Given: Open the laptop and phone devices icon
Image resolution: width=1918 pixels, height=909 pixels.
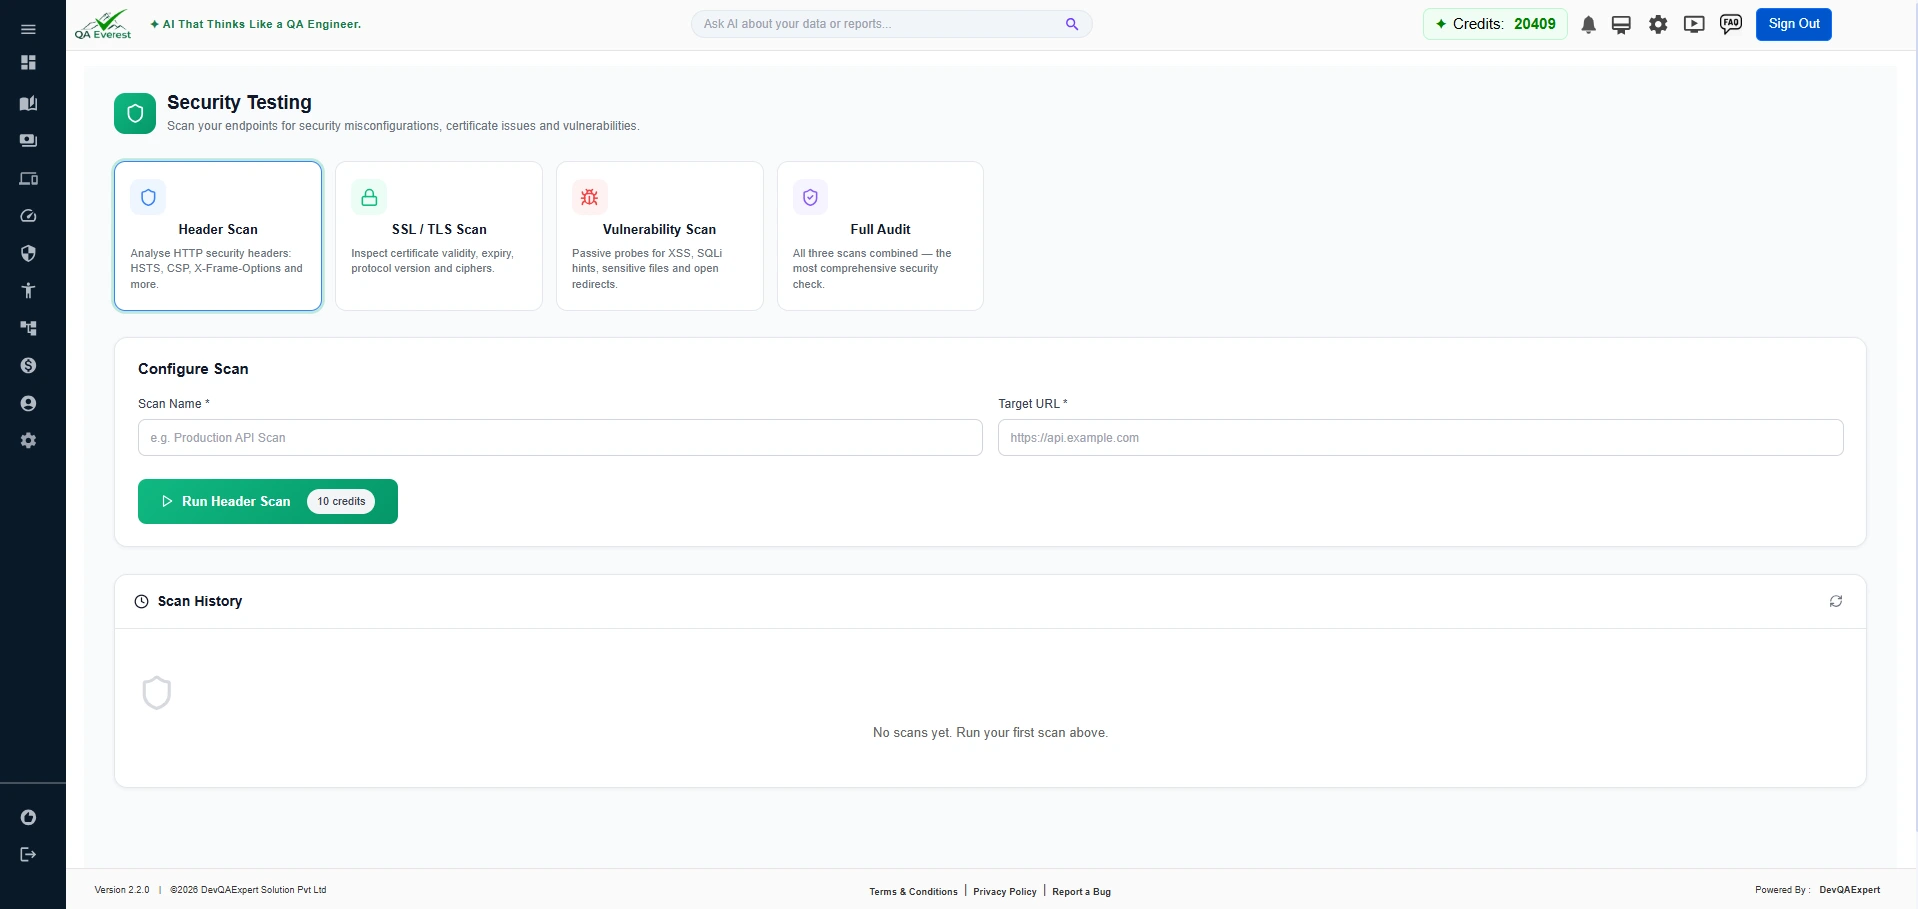Looking at the screenshot, I should coord(28,179).
